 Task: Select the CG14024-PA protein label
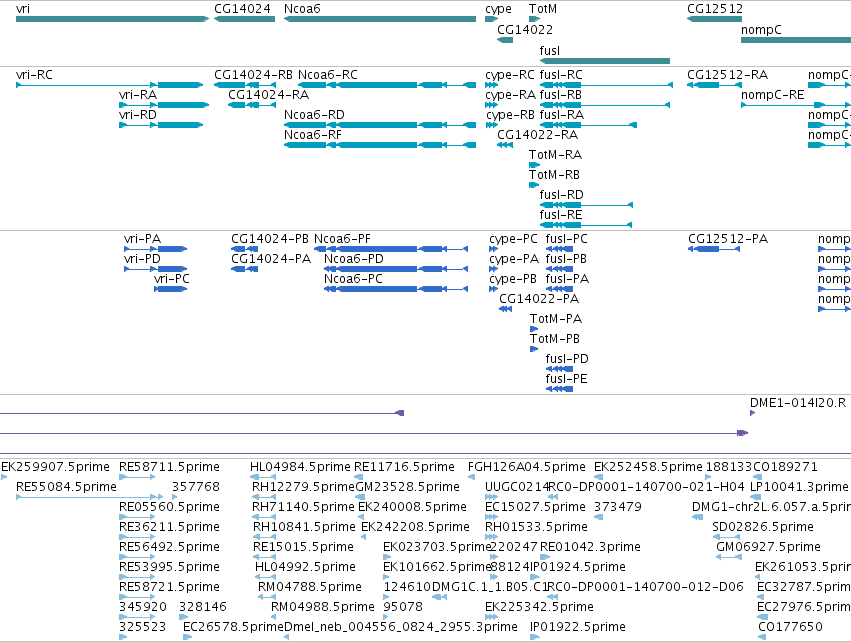pyautogui.click(x=271, y=259)
